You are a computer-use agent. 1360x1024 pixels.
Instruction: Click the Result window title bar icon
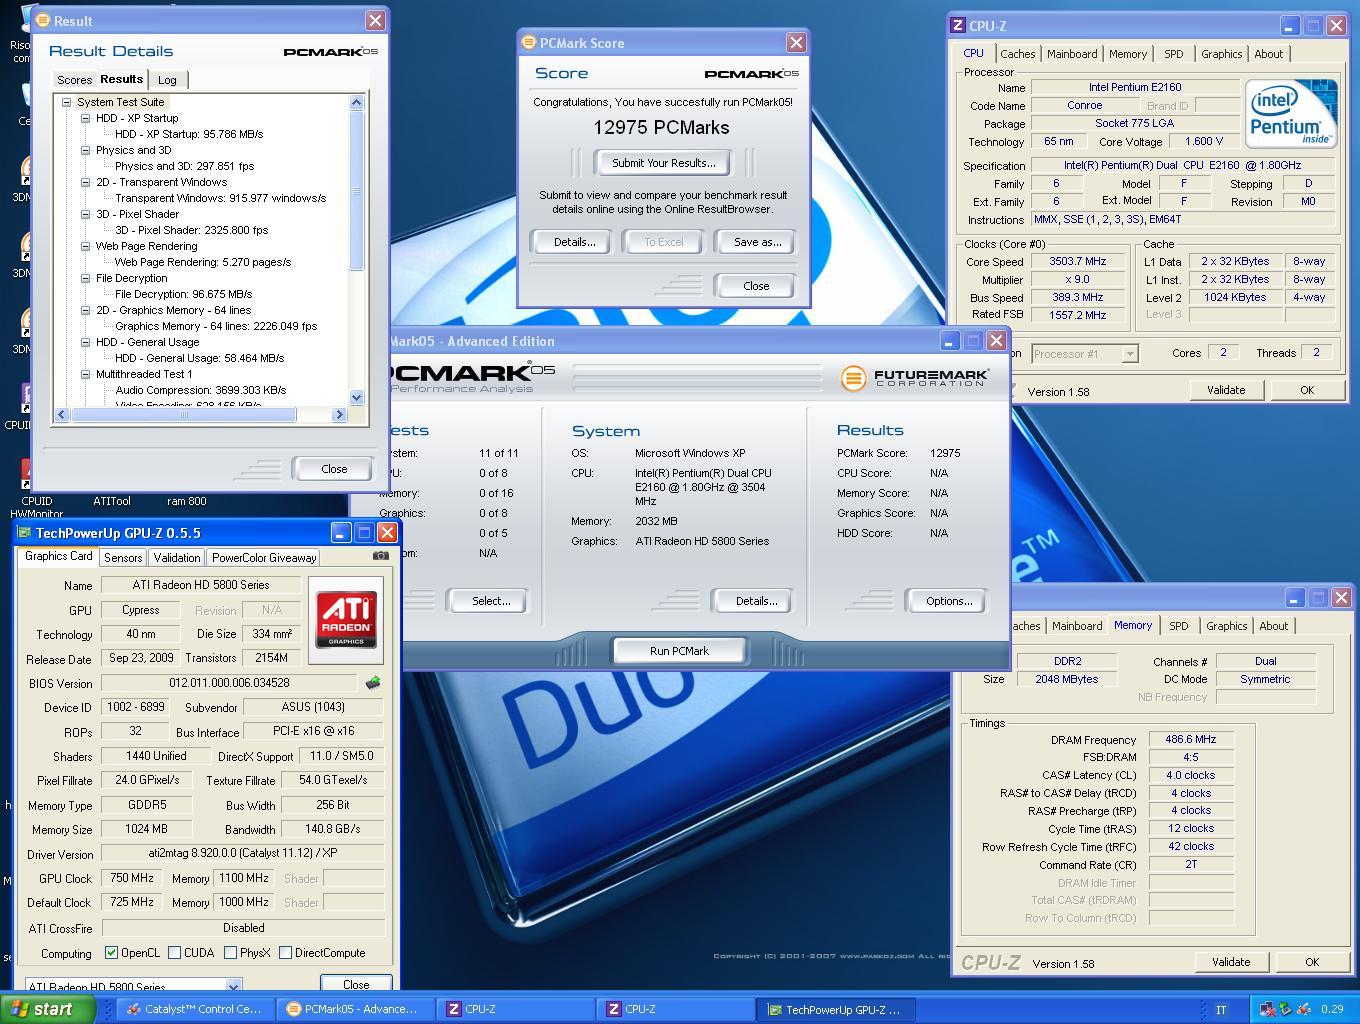coord(42,20)
